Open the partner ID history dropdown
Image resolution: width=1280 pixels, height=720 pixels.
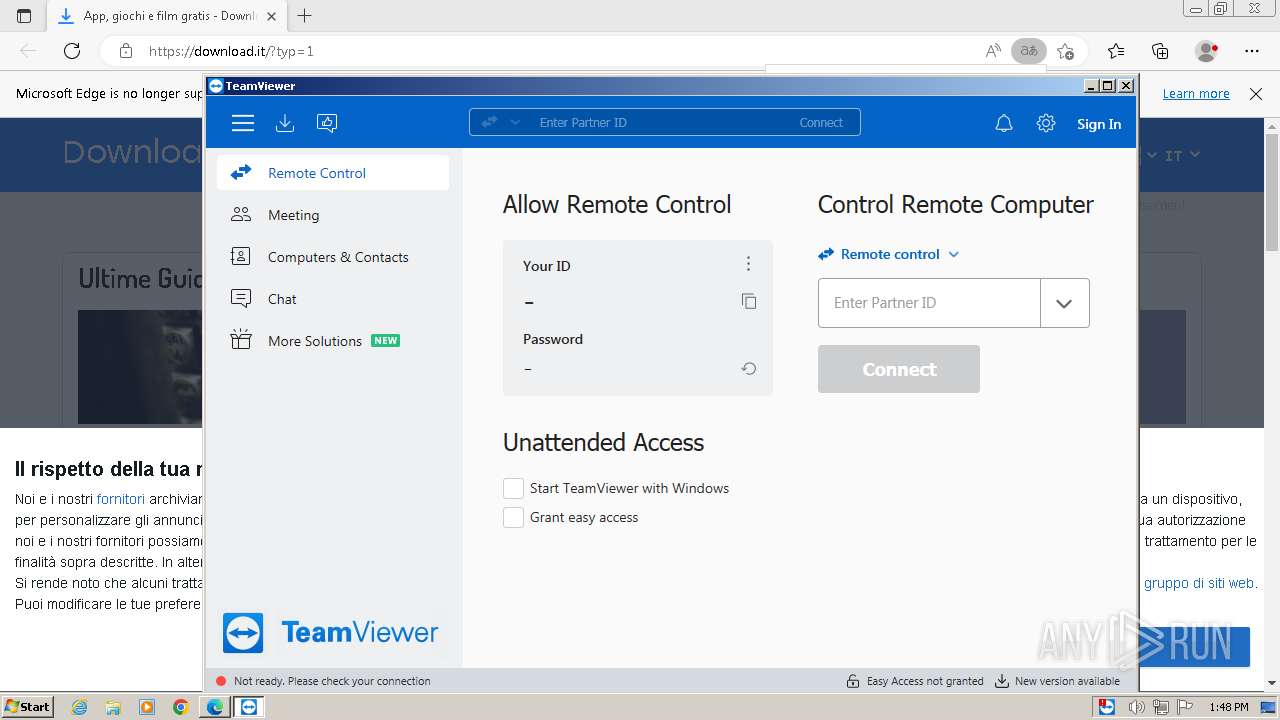point(1064,303)
